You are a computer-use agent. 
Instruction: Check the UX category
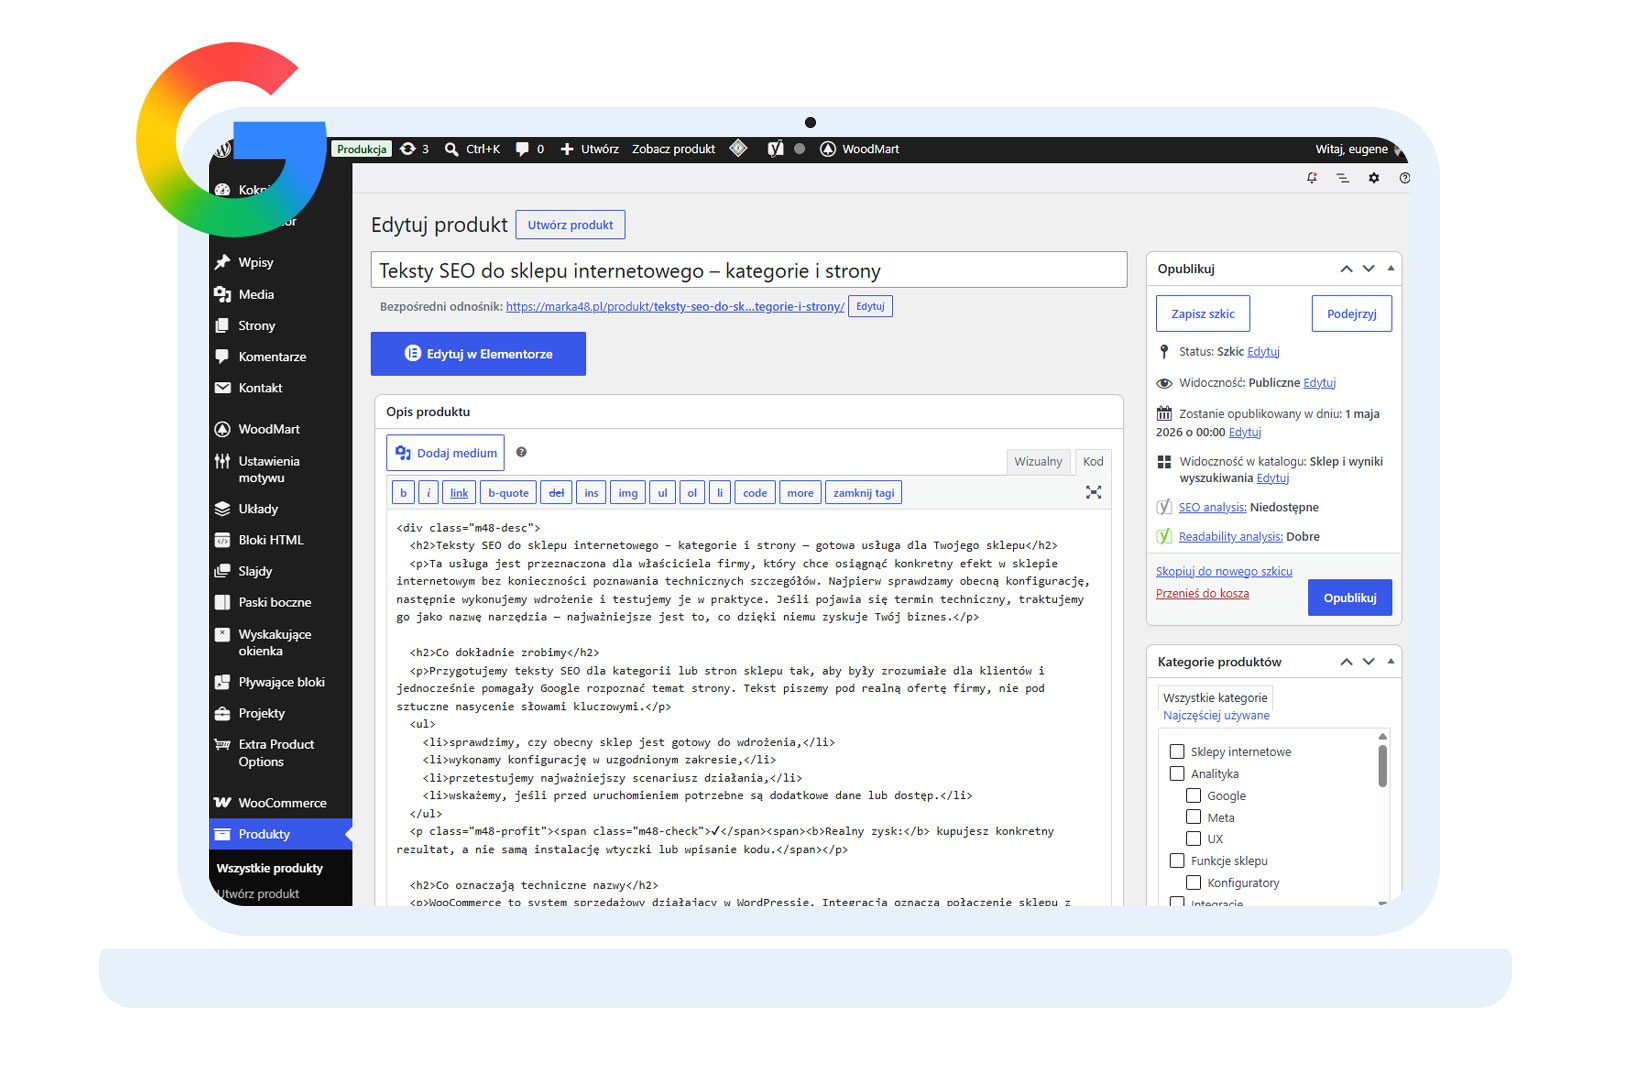click(x=1193, y=838)
